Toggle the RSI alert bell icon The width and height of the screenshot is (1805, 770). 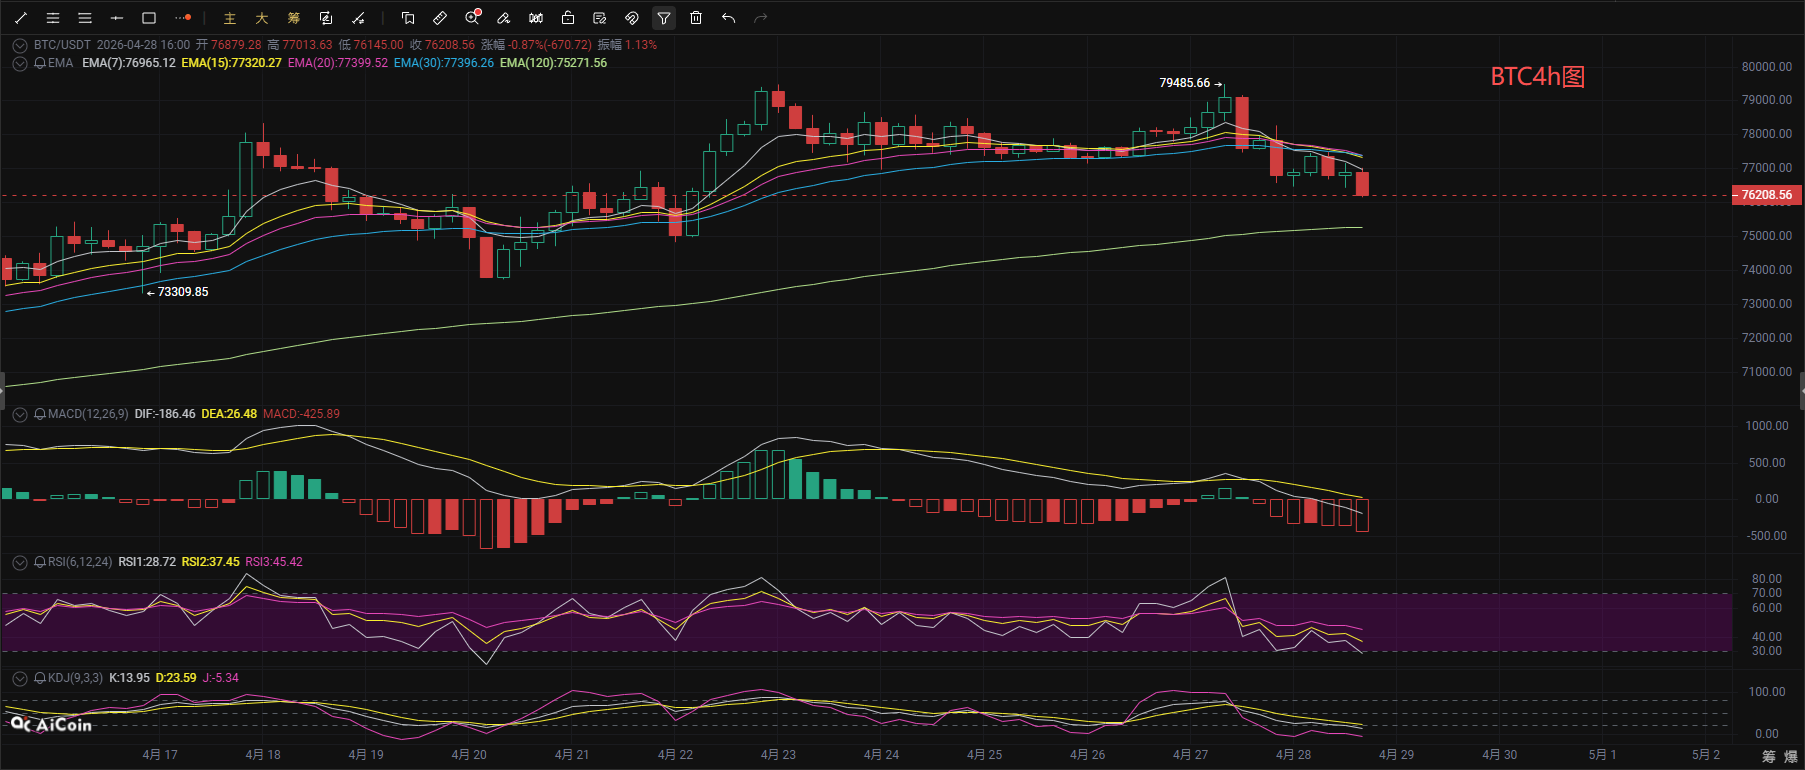(40, 562)
